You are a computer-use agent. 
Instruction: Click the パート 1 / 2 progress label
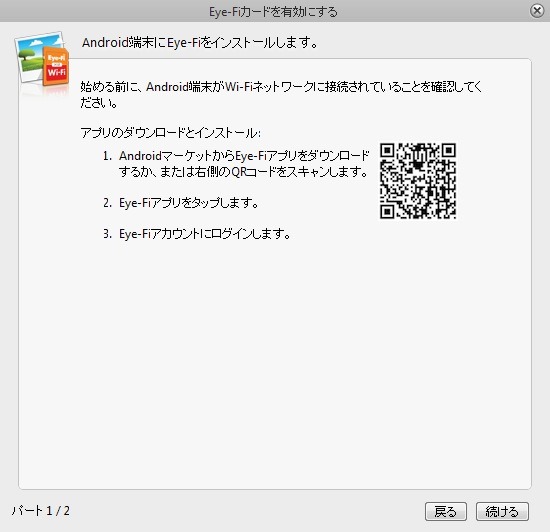click(x=41, y=511)
